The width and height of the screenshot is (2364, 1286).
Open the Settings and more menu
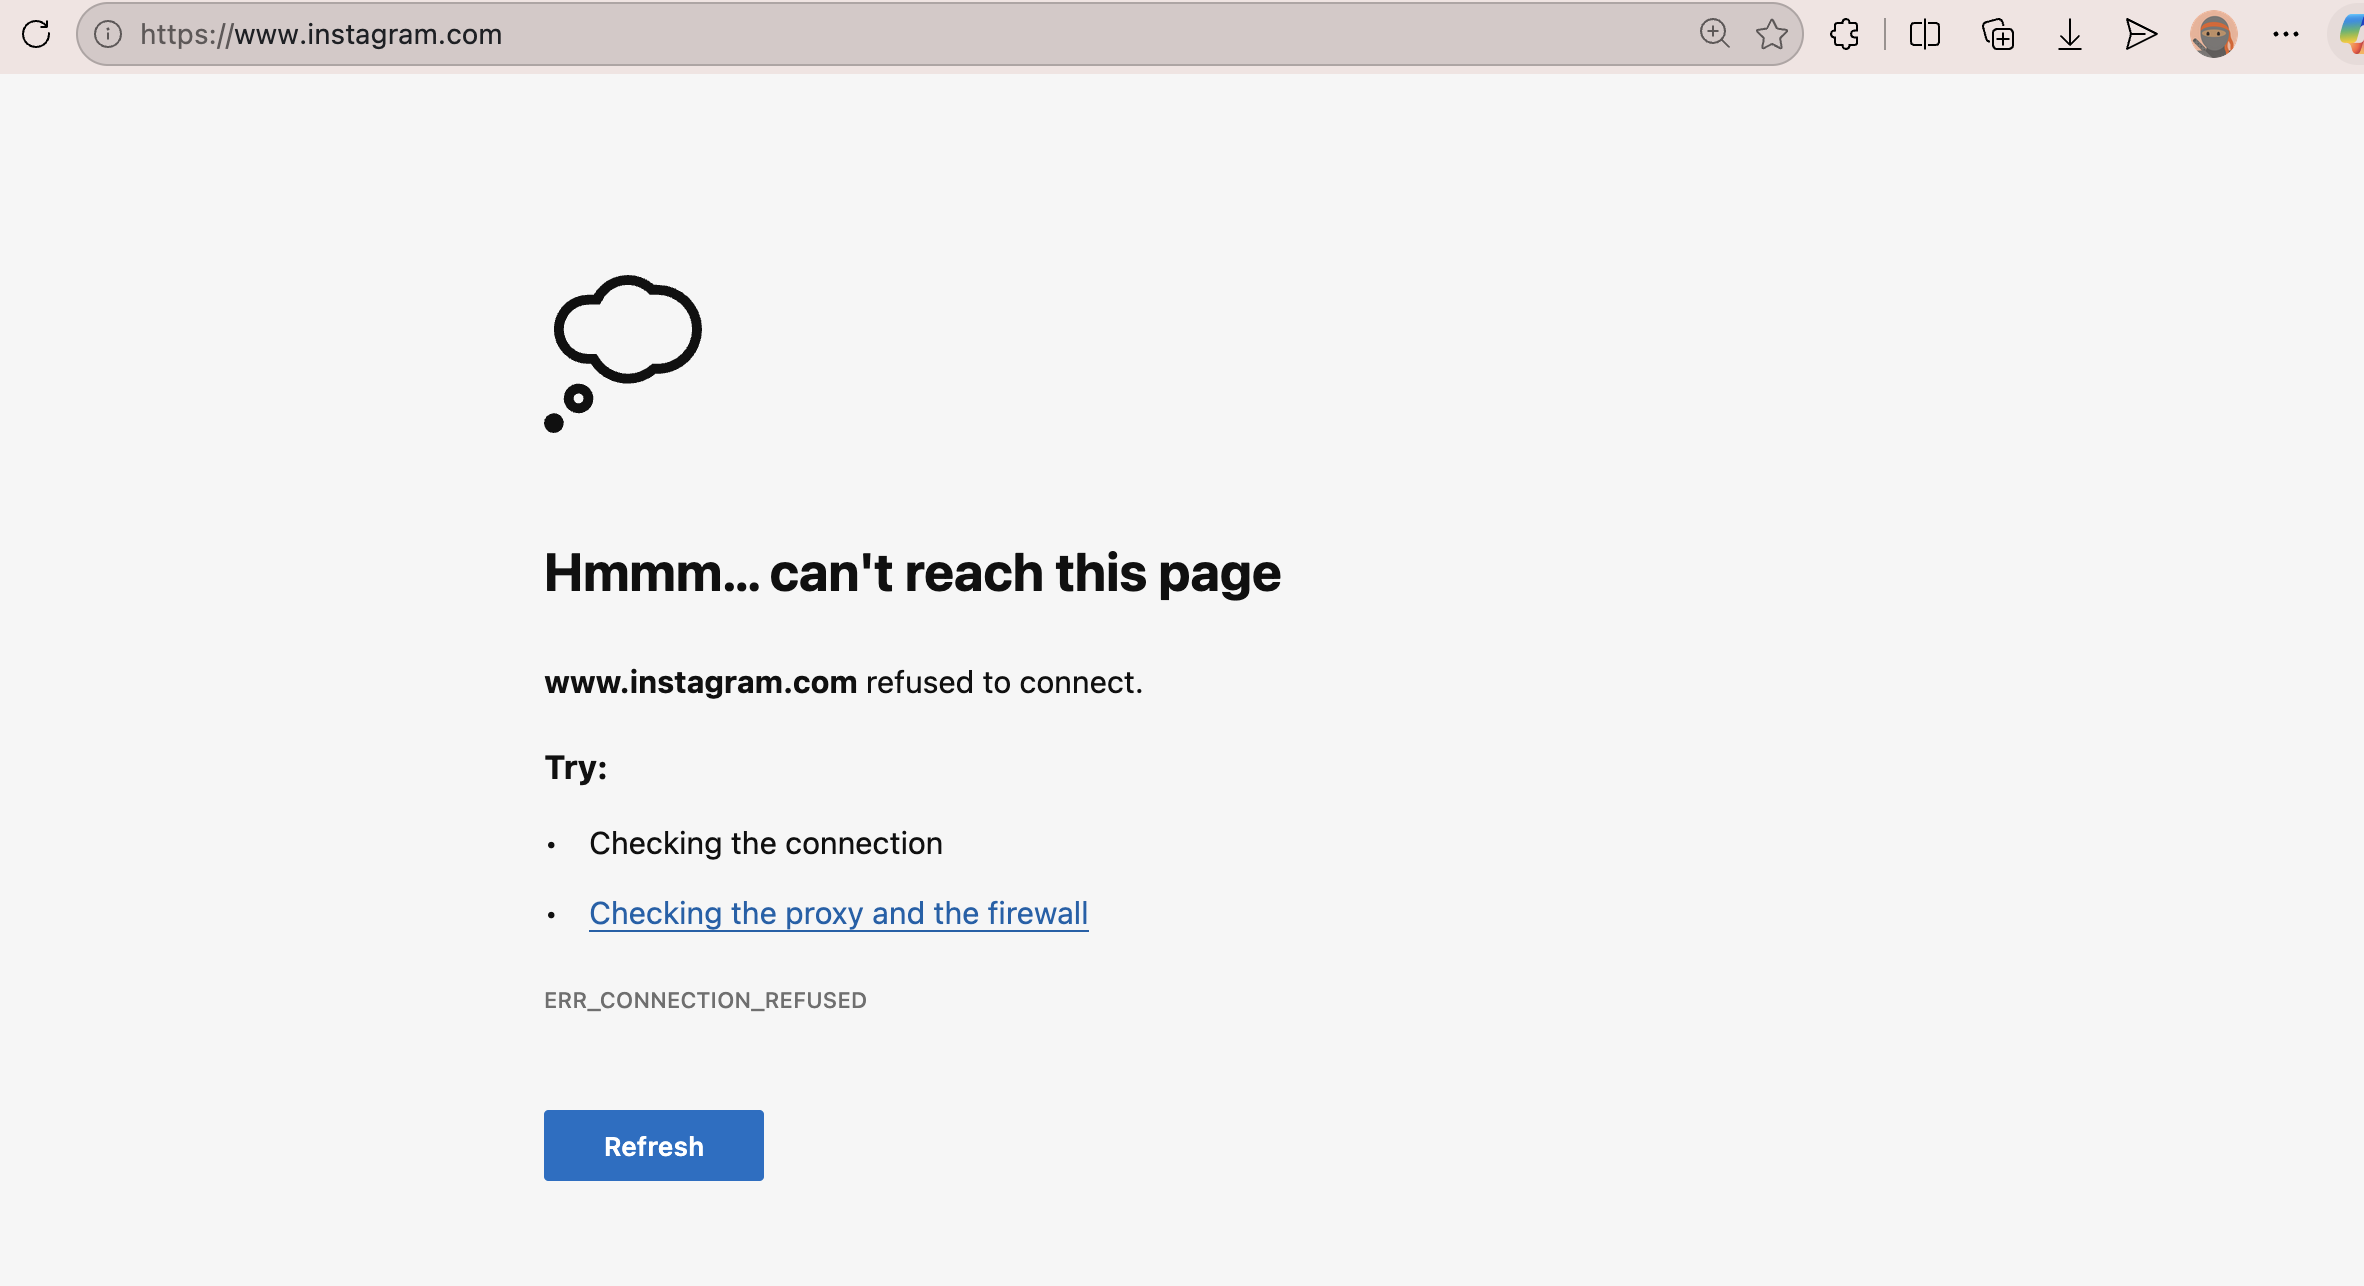click(x=2287, y=34)
